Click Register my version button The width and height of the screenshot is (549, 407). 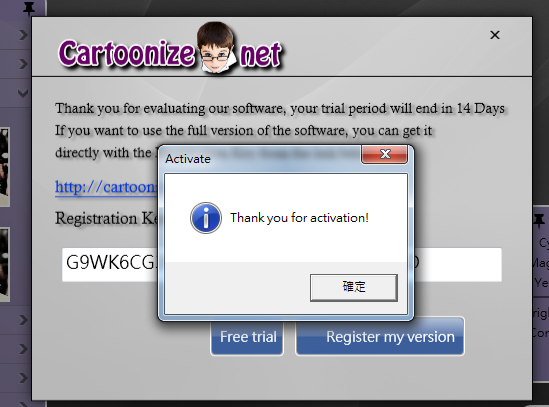pyautogui.click(x=380, y=337)
